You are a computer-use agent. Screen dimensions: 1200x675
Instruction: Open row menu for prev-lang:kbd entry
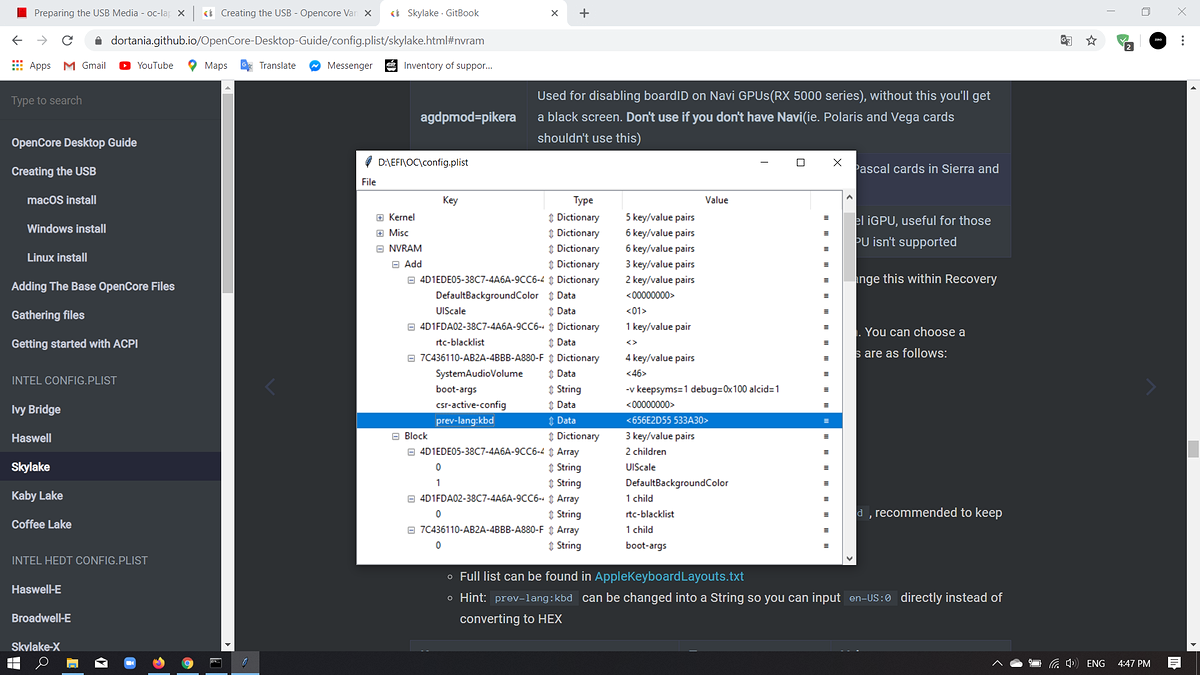[826, 420]
